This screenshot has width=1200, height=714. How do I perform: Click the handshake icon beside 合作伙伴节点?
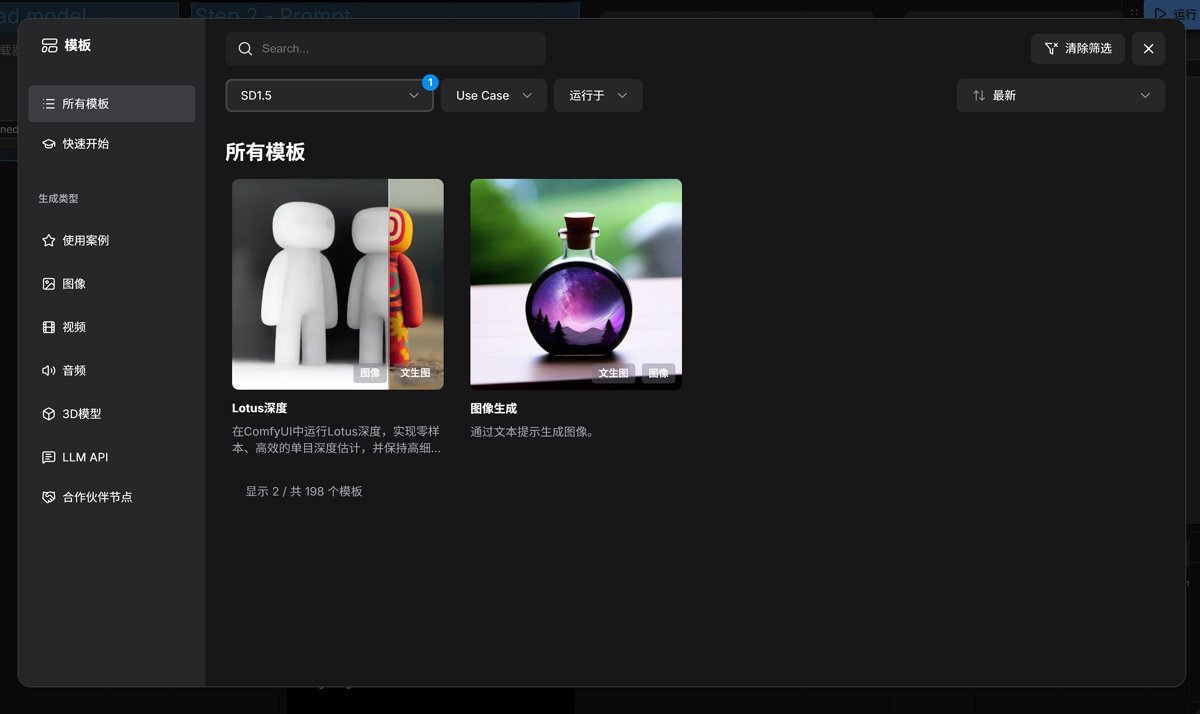(48, 497)
